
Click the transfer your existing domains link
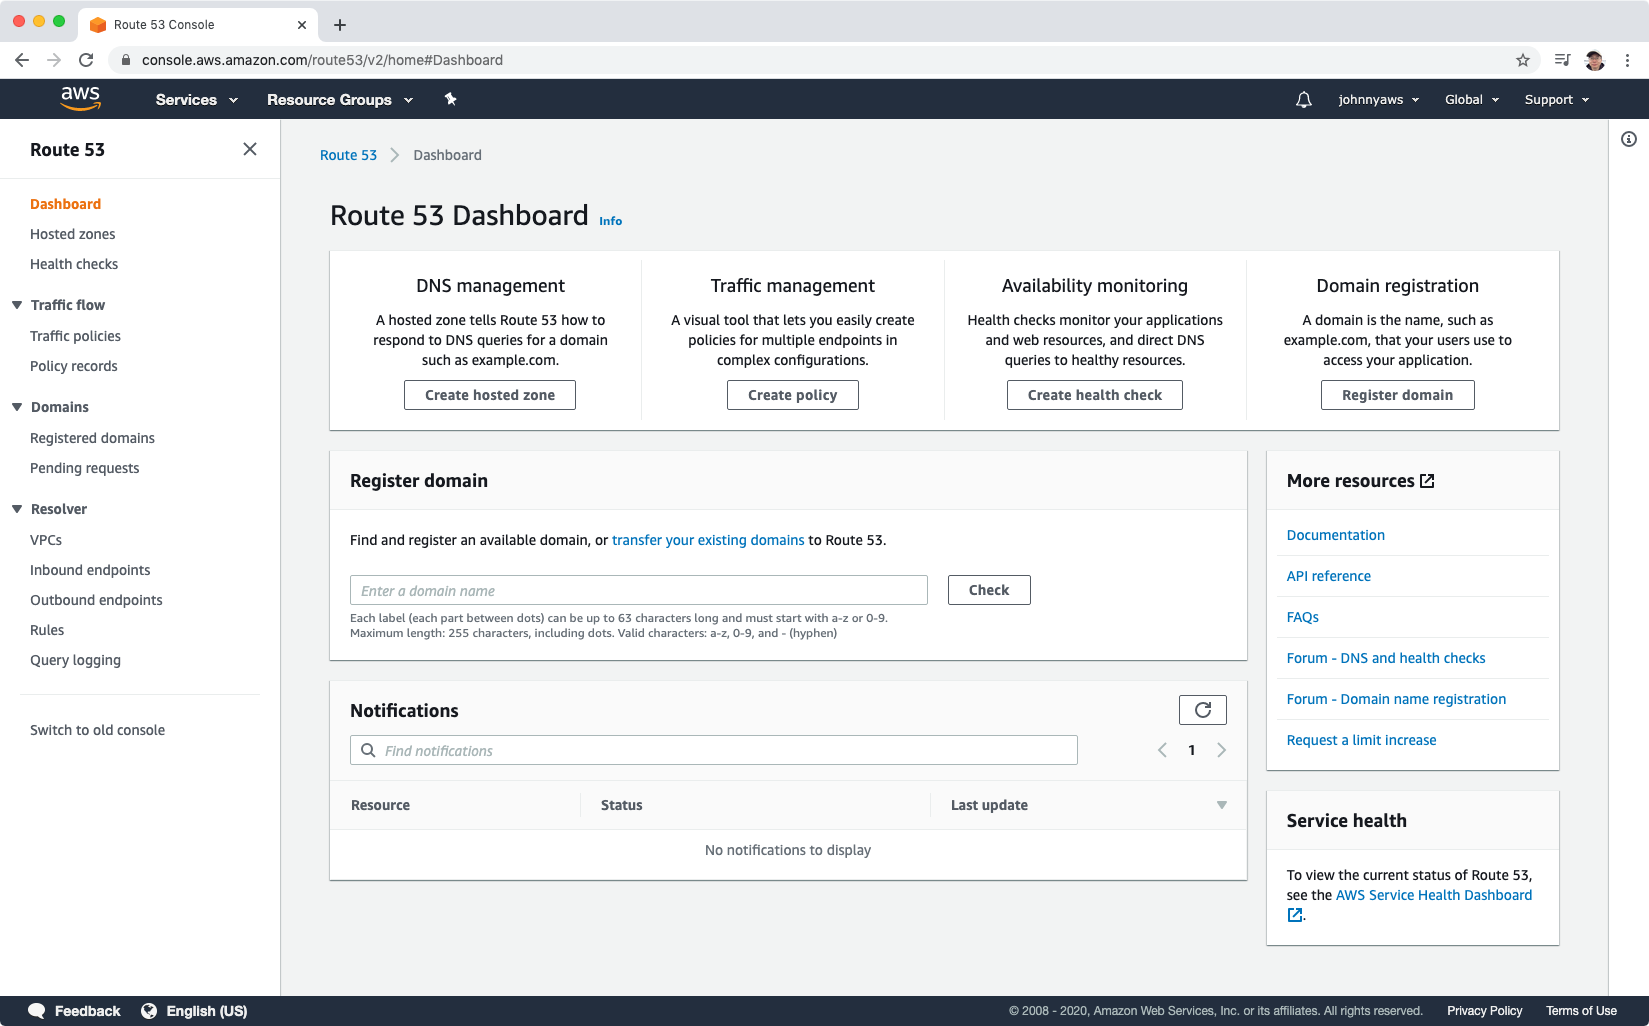tap(708, 540)
